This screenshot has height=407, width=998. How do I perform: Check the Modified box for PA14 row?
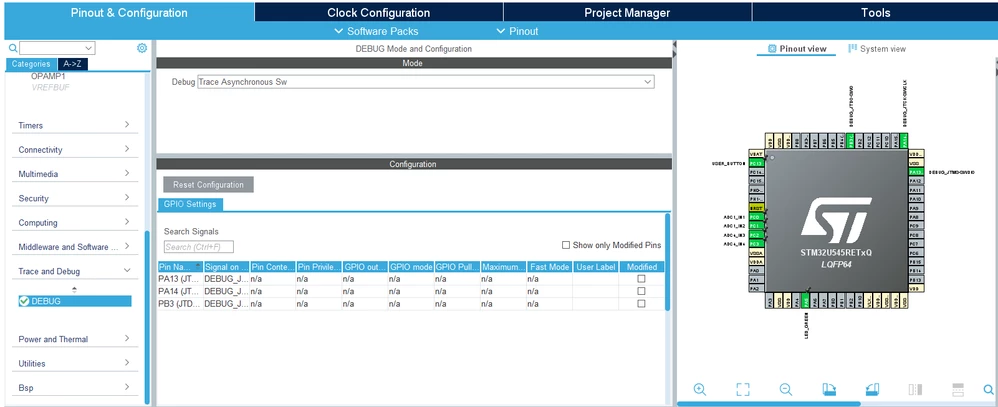(641, 291)
